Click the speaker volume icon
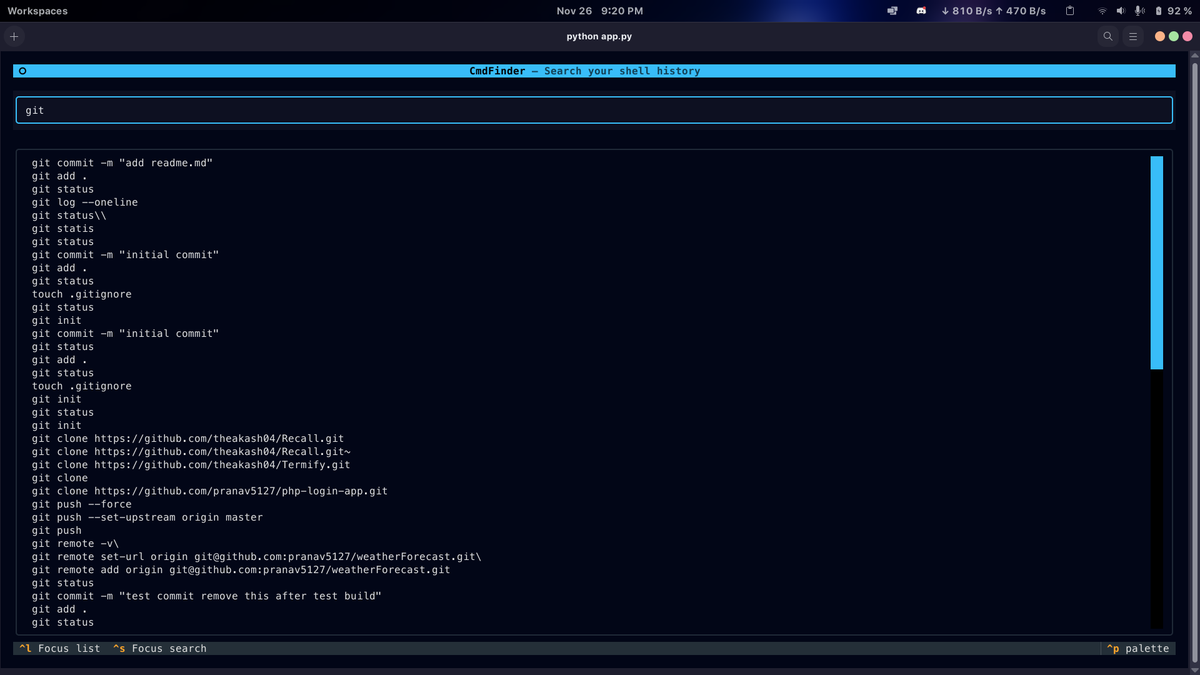The width and height of the screenshot is (1200, 675). [1120, 11]
